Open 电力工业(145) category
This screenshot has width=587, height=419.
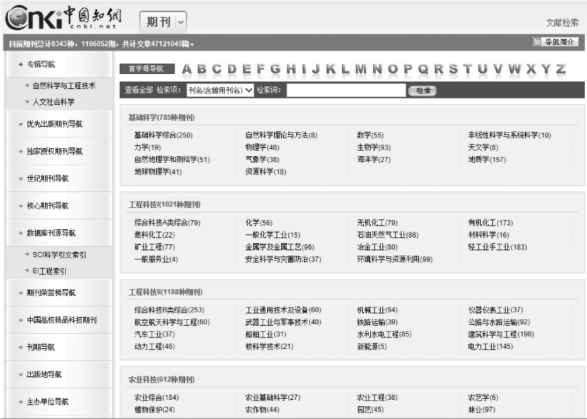pos(490,346)
